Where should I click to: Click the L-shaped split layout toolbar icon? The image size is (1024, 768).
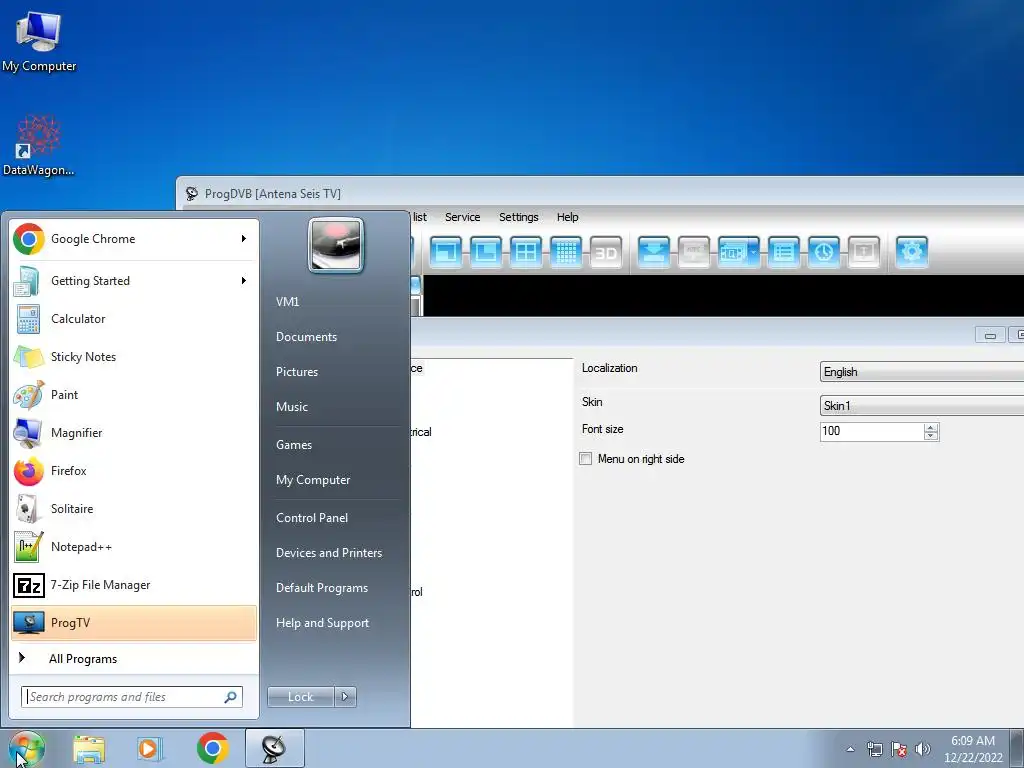(x=486, y=251)
